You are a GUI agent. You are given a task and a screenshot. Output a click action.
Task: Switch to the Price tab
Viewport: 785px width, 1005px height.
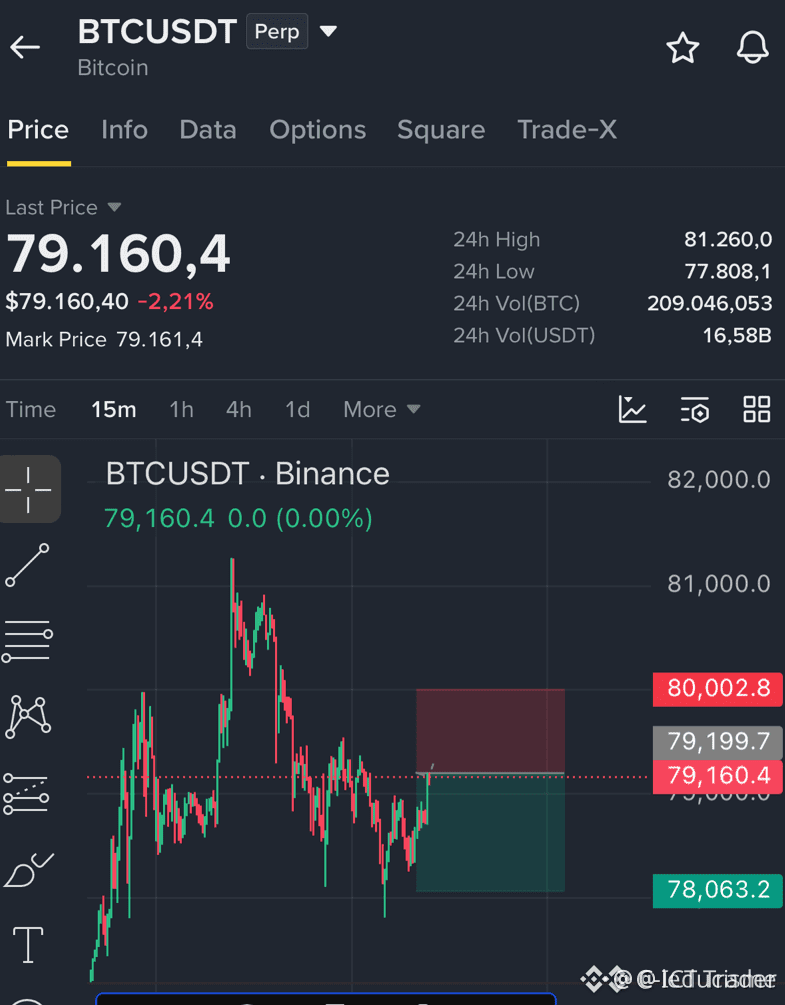[x=38, y=130]
